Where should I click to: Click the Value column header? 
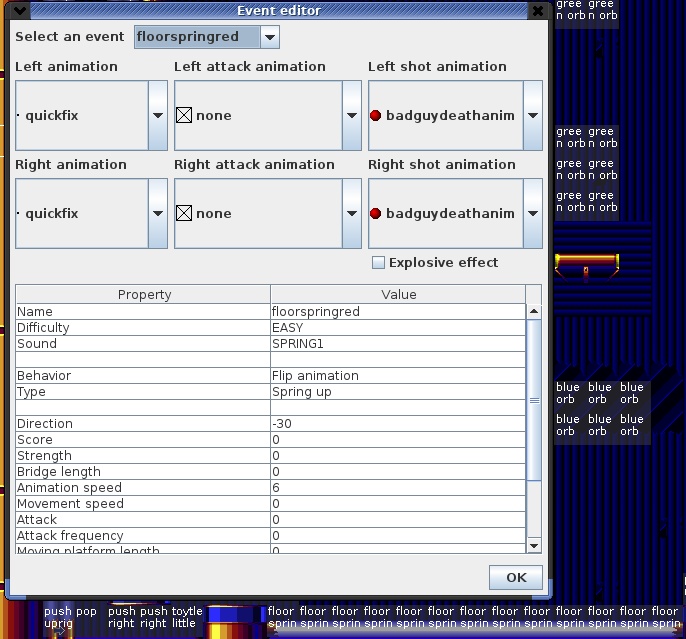pyautogui.click(x=398, y=294)
